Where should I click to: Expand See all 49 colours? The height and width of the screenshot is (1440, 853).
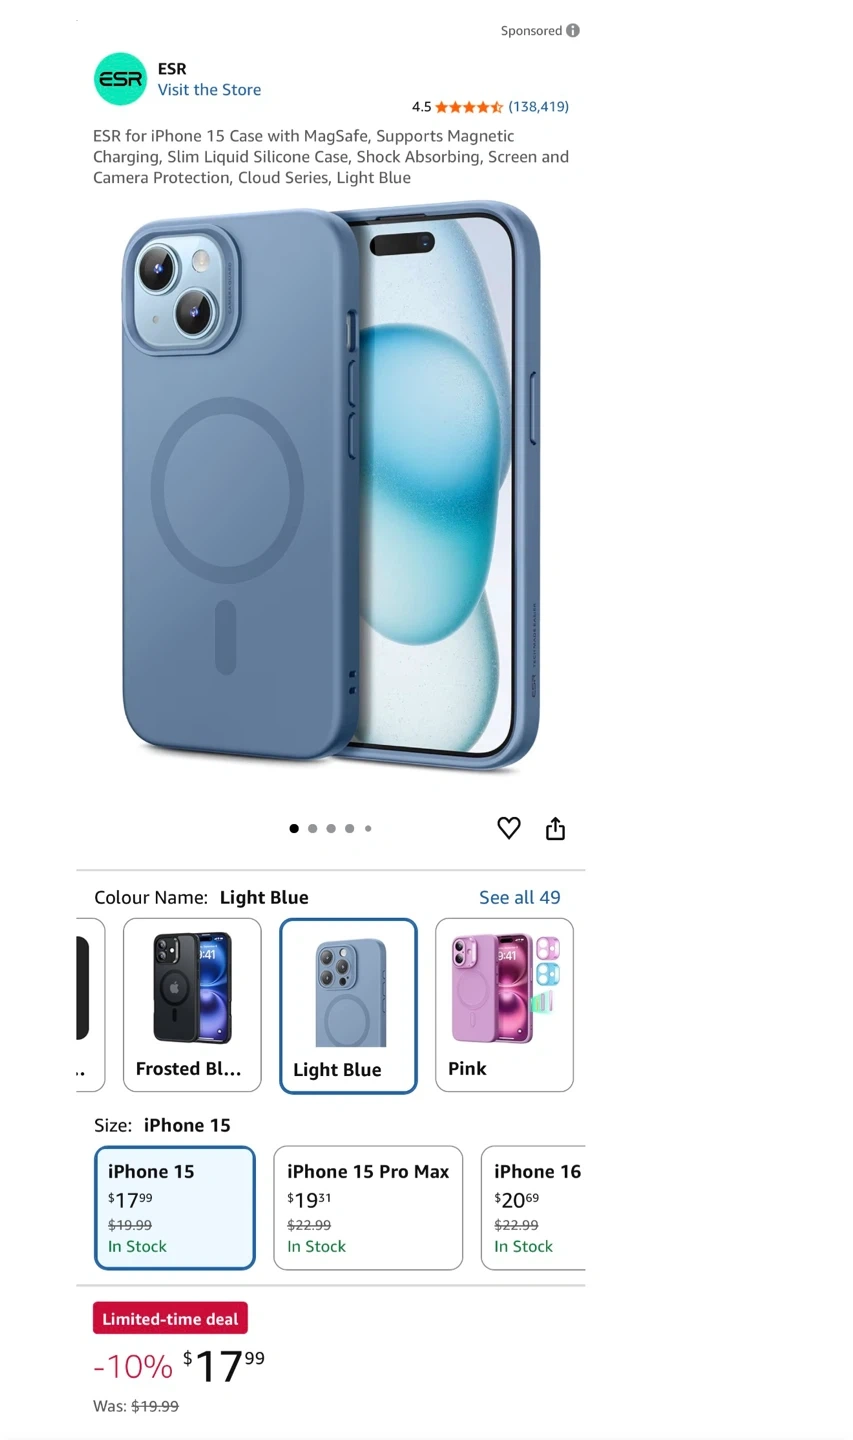point(519,897)
